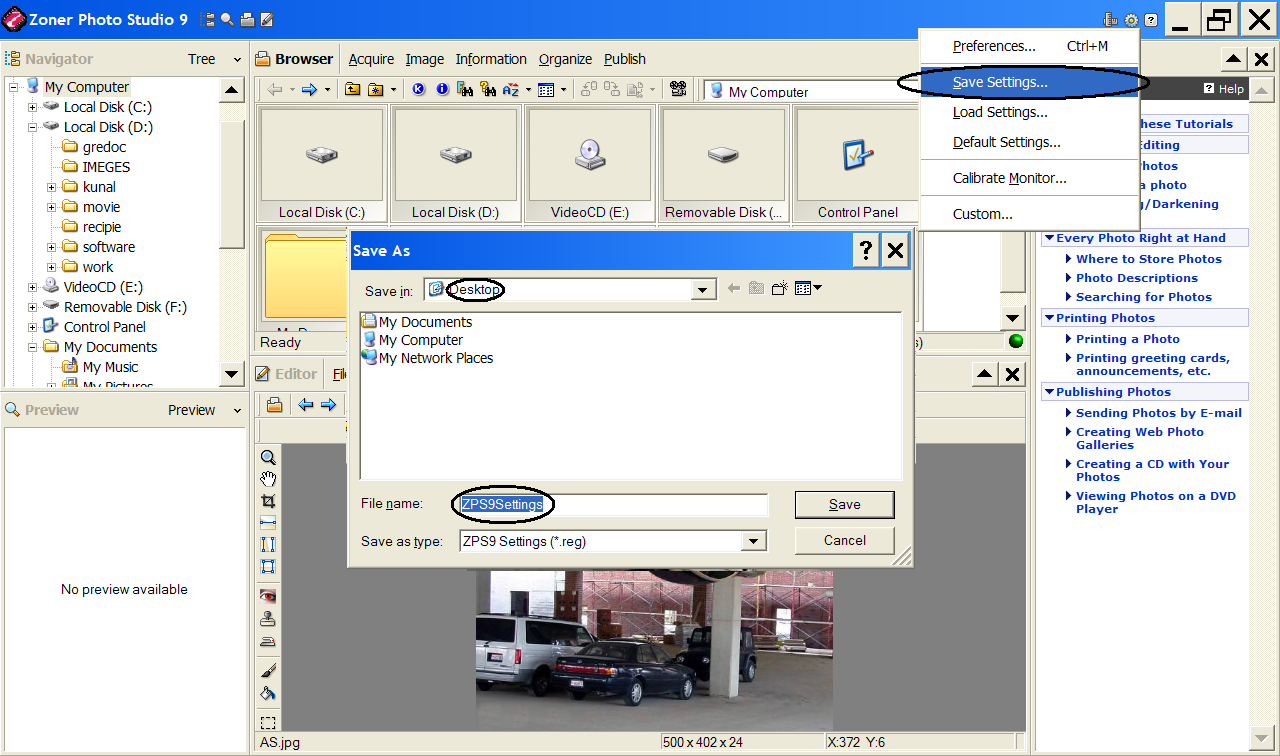Open the Publish menu
1280x756 pixels.
625,59
